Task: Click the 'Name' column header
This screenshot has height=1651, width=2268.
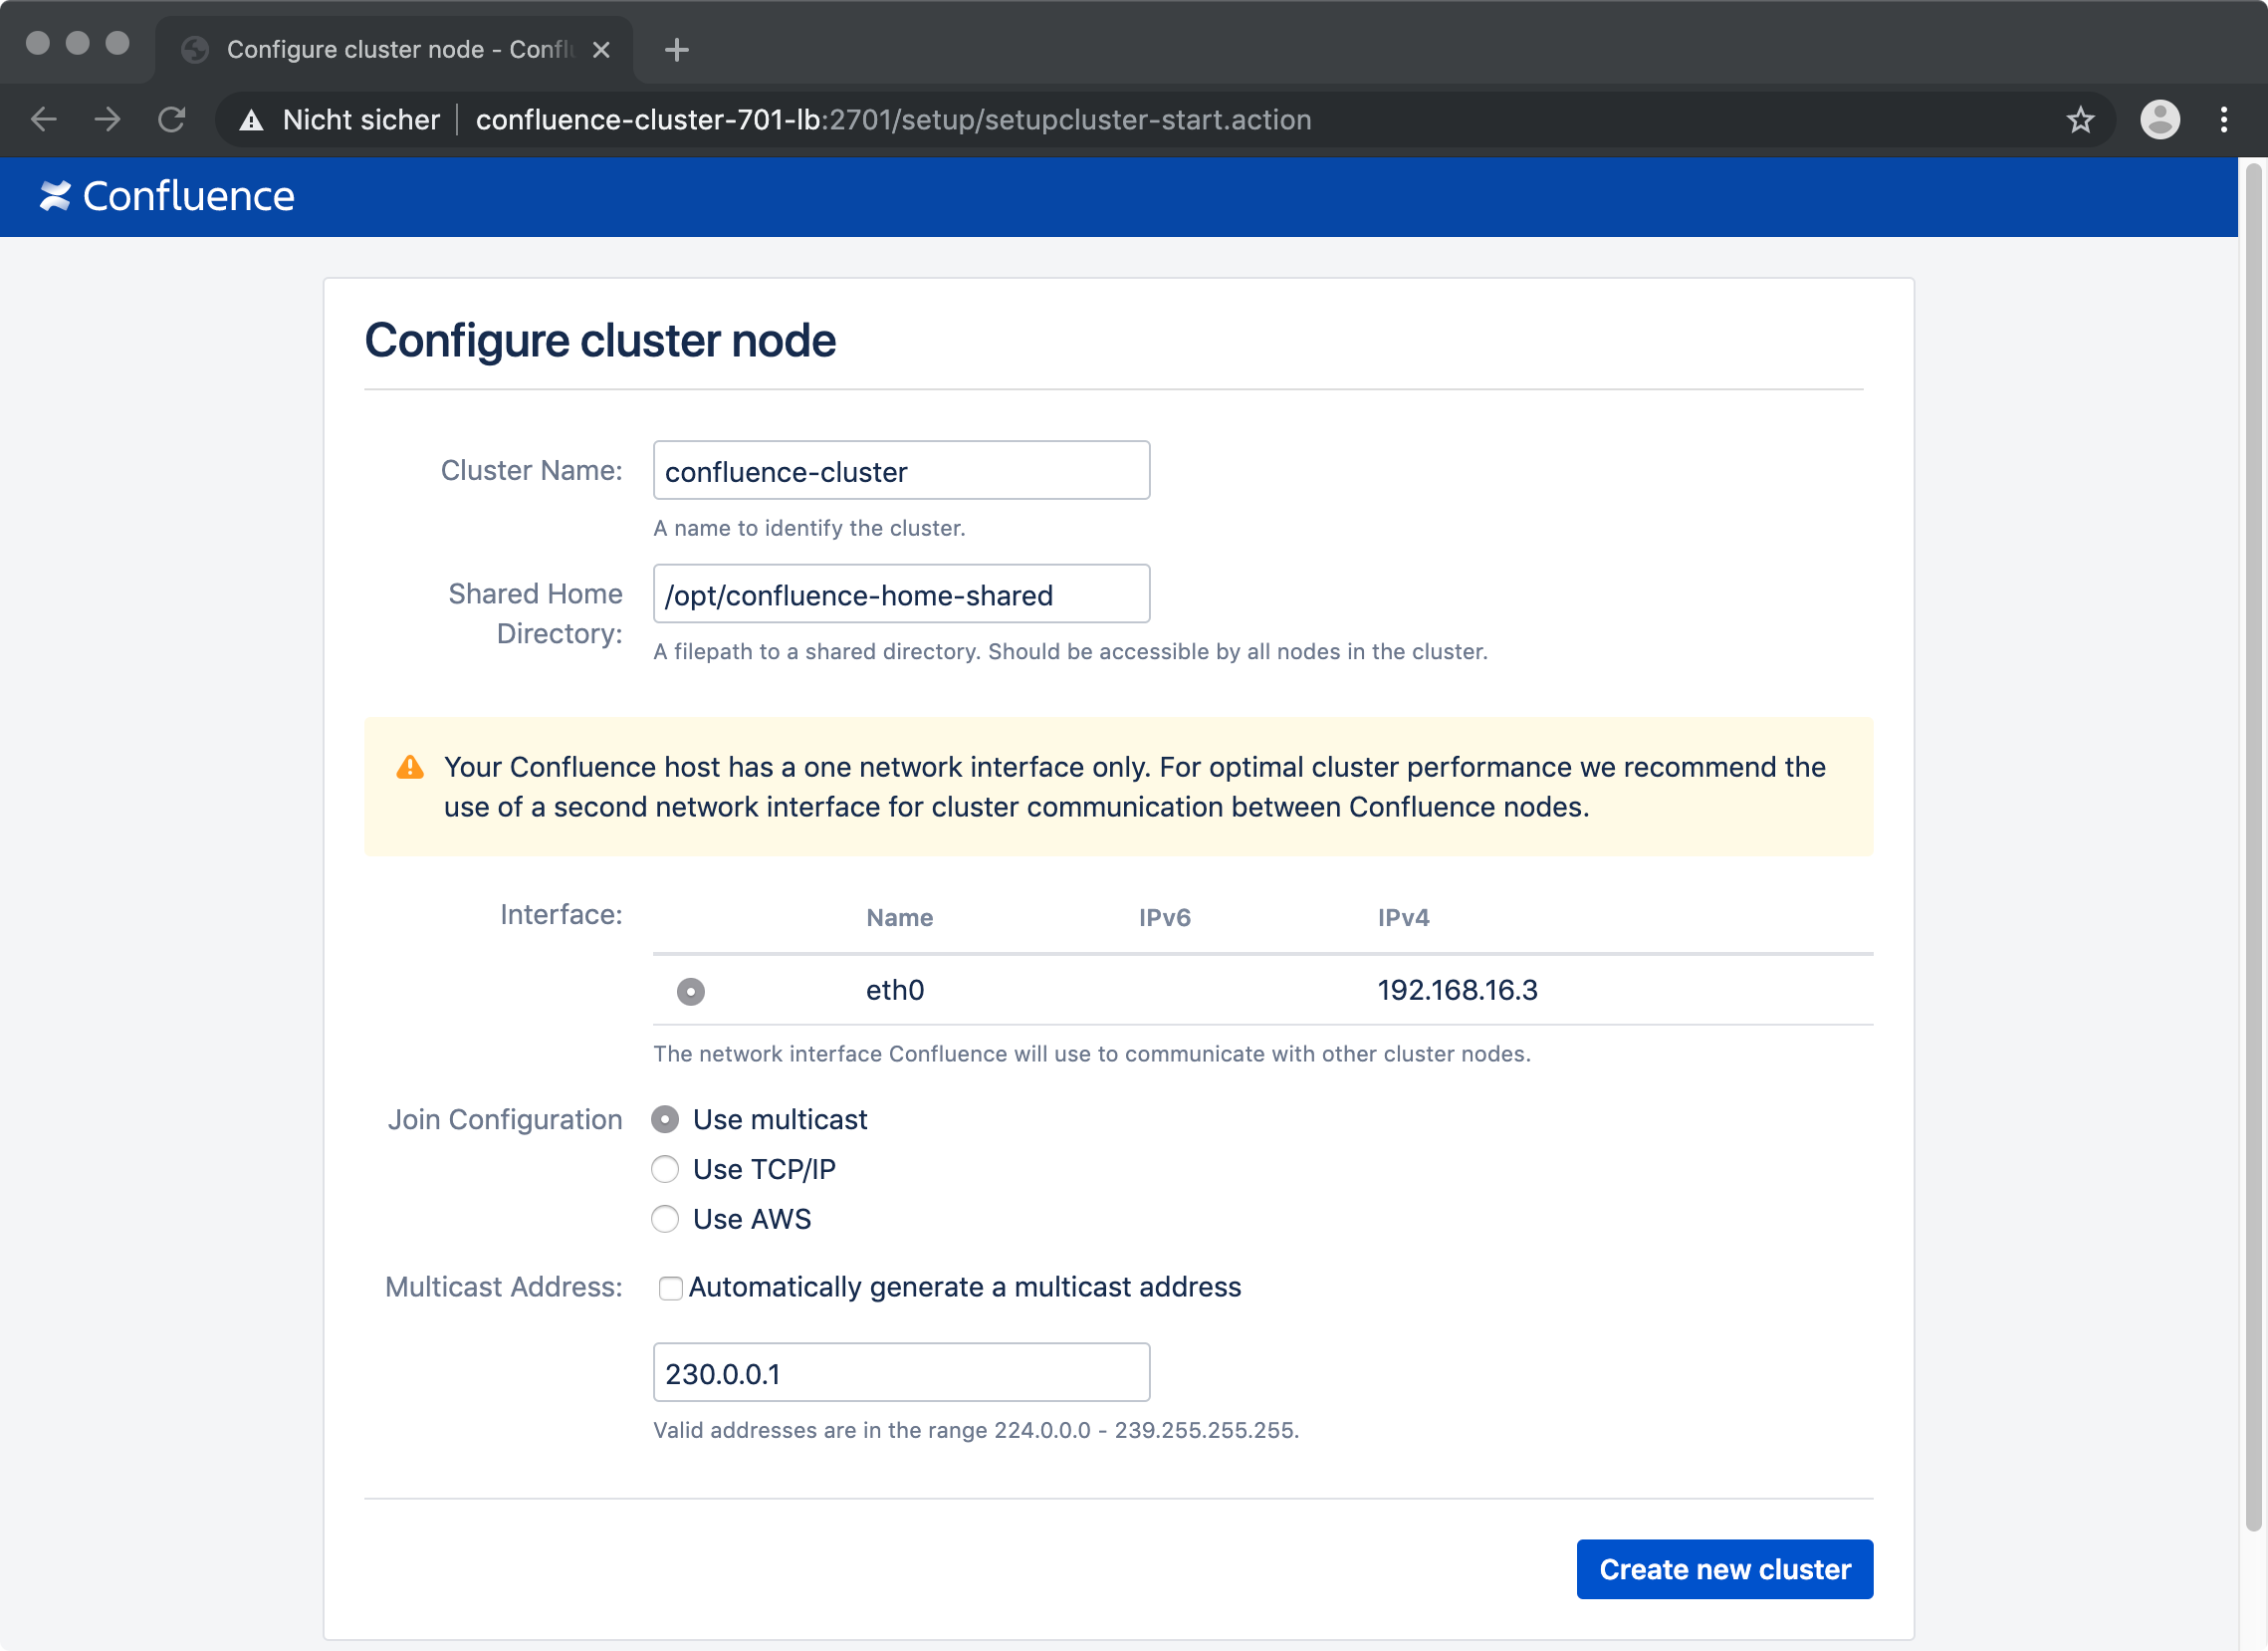Action: (900, 918)
